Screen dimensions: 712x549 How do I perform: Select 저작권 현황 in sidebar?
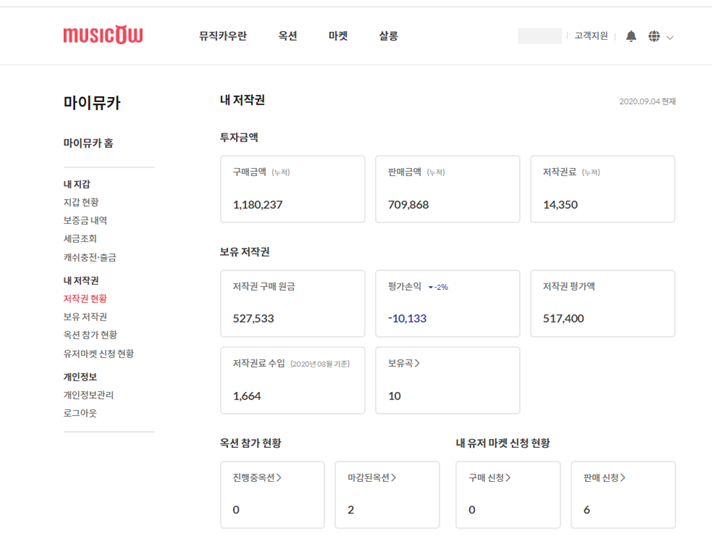tap(85, 298)
